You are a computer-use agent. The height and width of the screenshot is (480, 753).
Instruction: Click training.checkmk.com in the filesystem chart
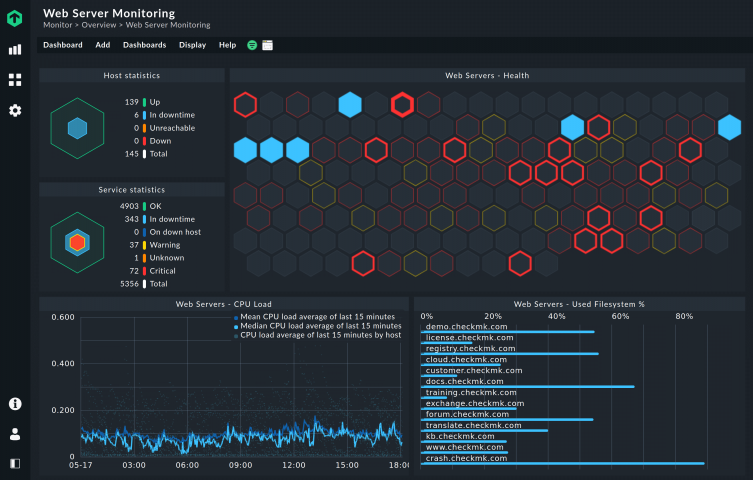(x=471, y=393)
